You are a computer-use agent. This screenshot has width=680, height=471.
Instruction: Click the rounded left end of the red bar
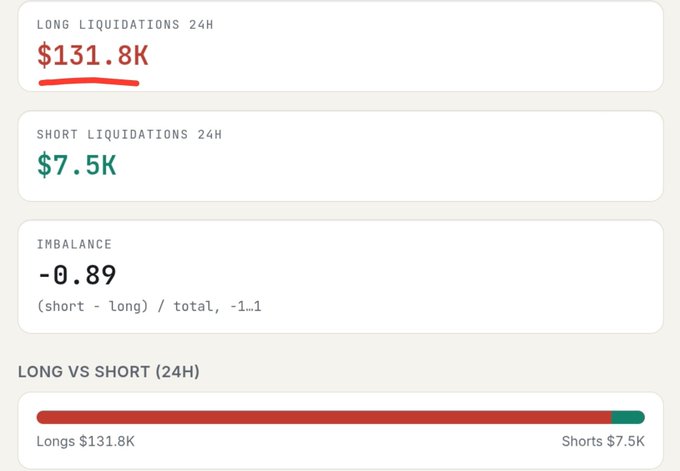pyautogui.click(x=41, y=417)
